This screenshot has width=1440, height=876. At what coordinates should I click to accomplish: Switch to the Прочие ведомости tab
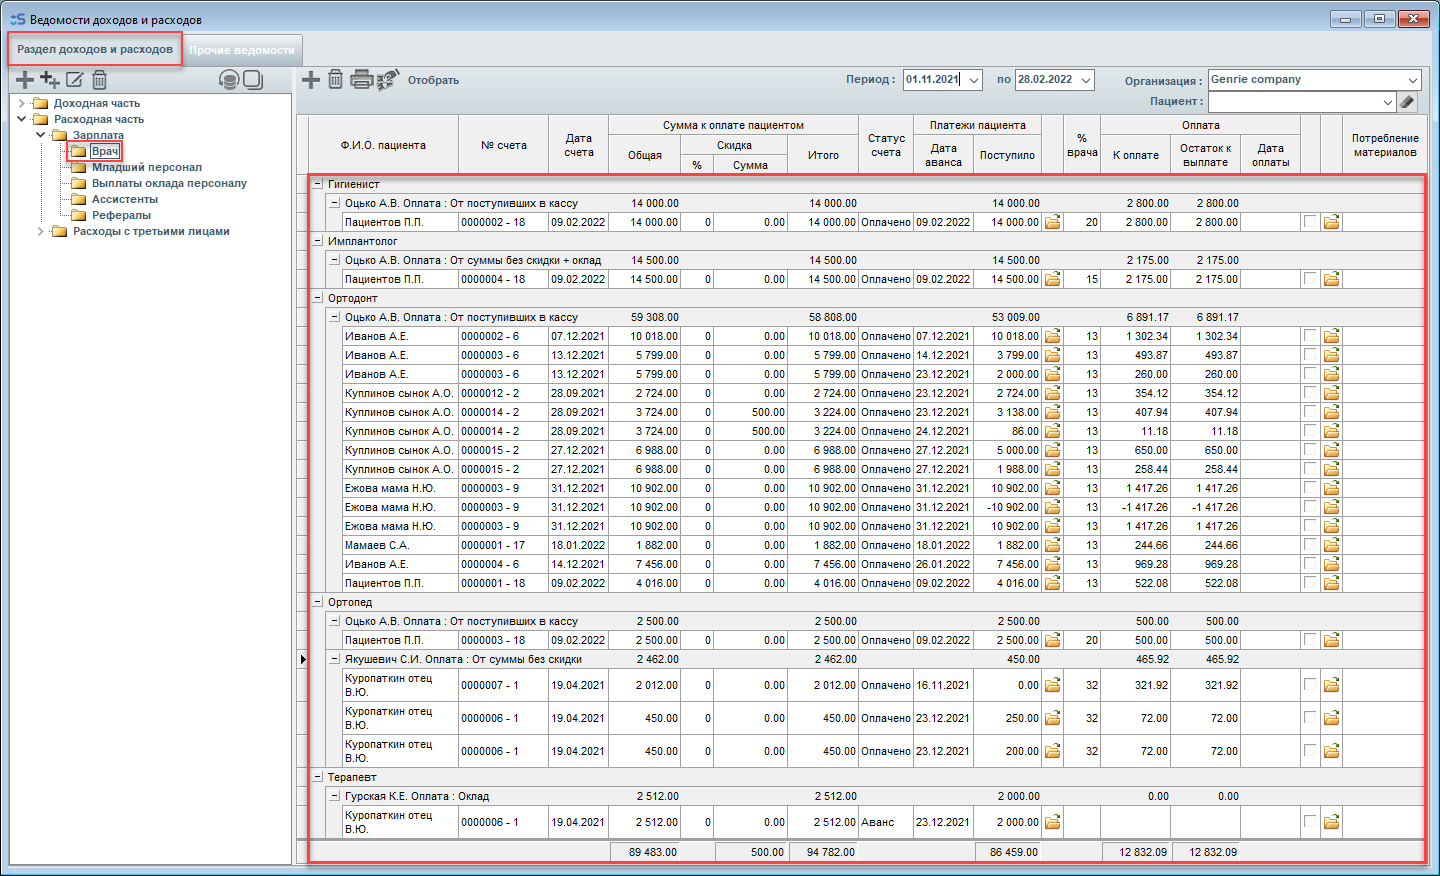[242, 50]
